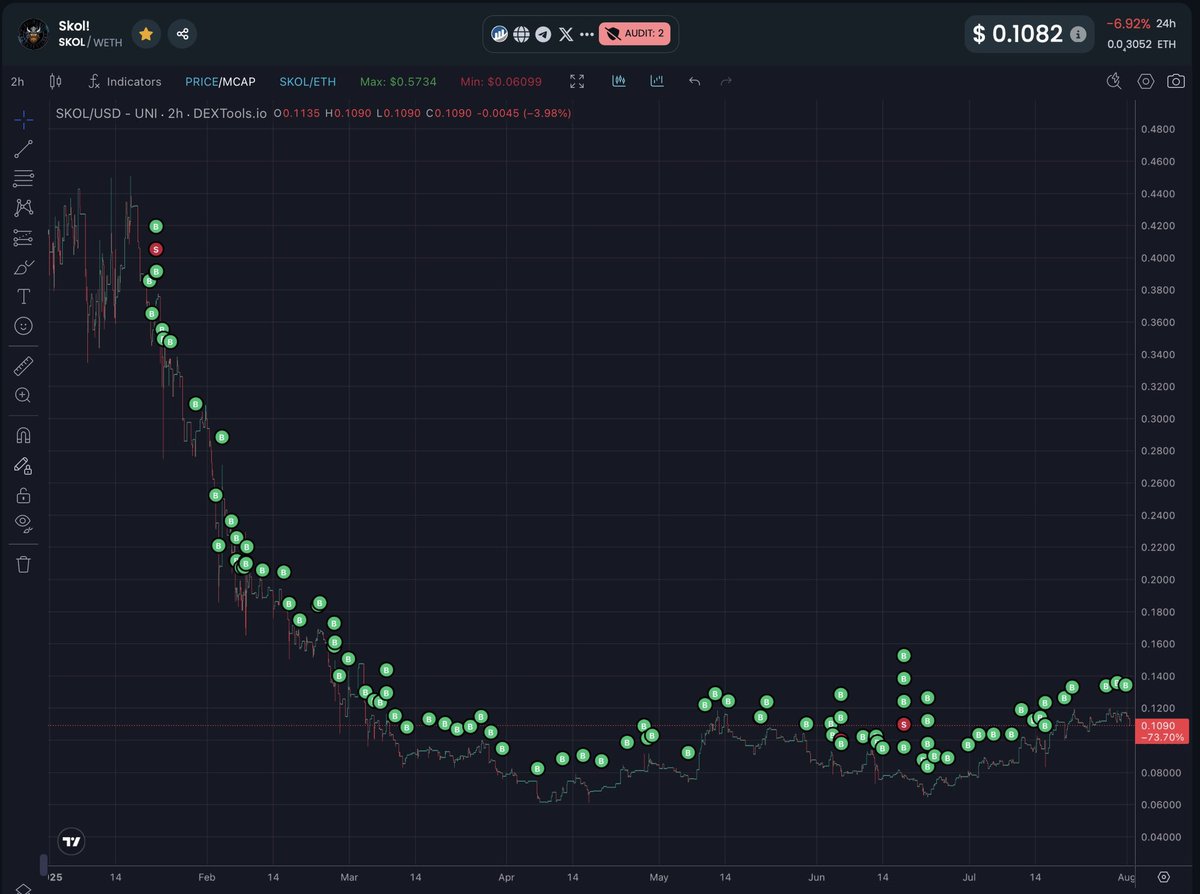Screen dimensions: 1200x894
Task: Click the TradingView logo on chart
Action: pos(71,841)
